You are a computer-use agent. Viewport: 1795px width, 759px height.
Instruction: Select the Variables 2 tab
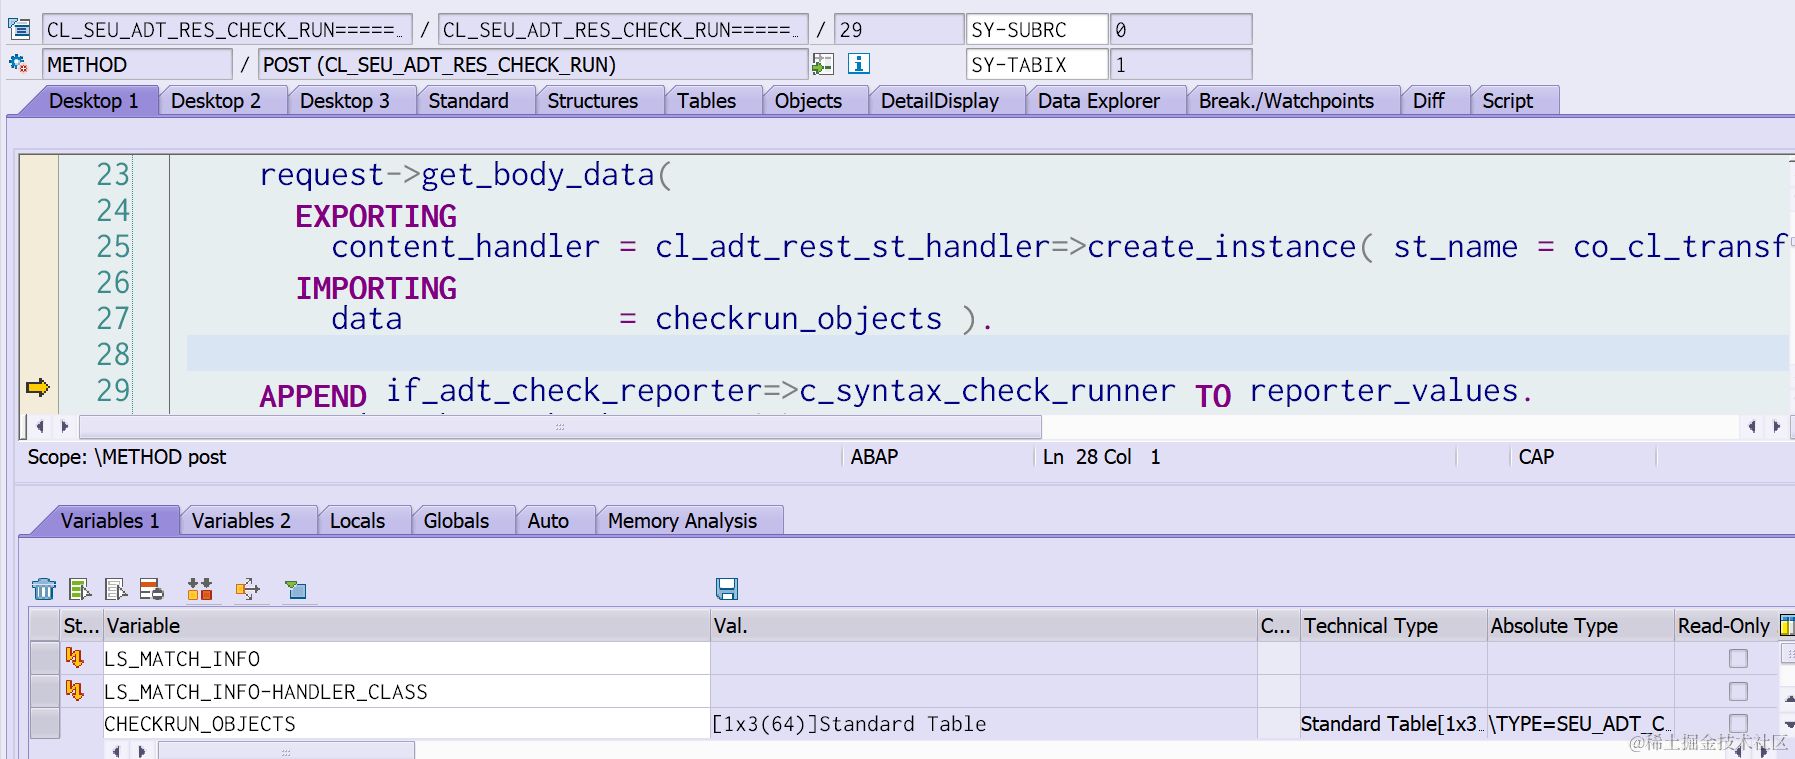242,521
